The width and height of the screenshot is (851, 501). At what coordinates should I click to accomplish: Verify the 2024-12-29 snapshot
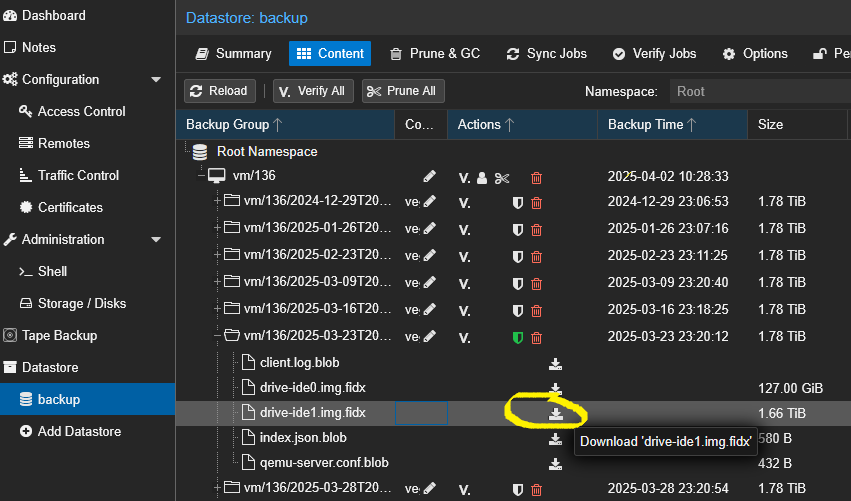[x=464, y=202]
